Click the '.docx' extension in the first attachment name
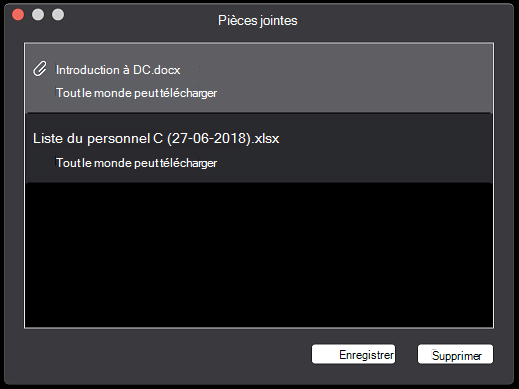519x389 pixels. [166, 70]
